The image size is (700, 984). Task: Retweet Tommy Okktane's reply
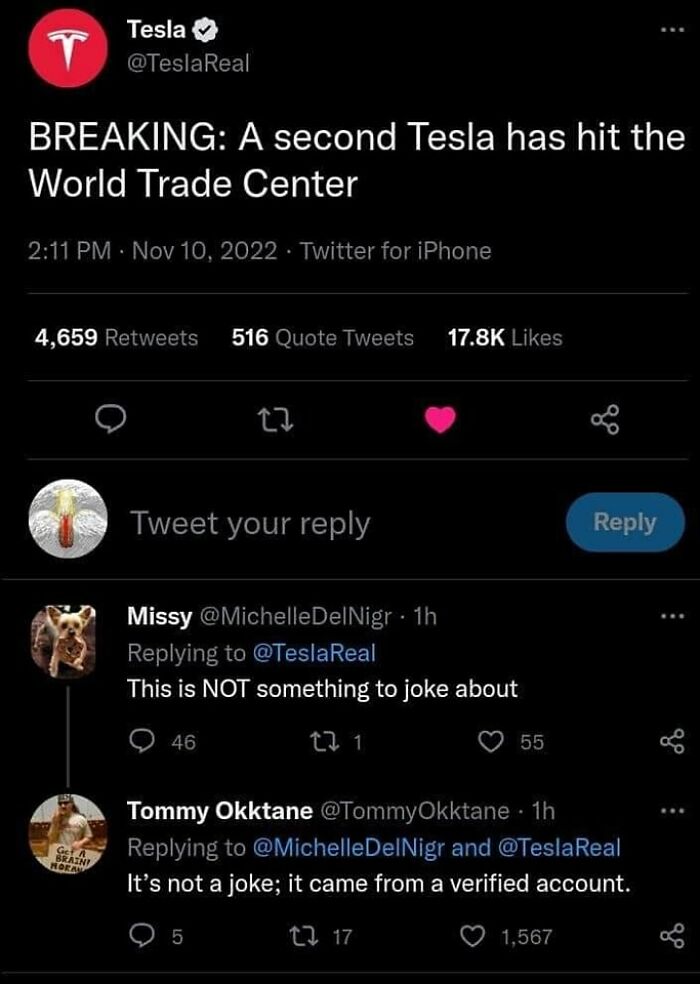pos(304,937)
